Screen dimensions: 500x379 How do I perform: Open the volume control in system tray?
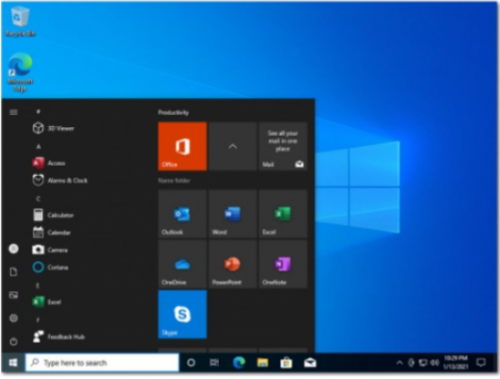[435, 362]
